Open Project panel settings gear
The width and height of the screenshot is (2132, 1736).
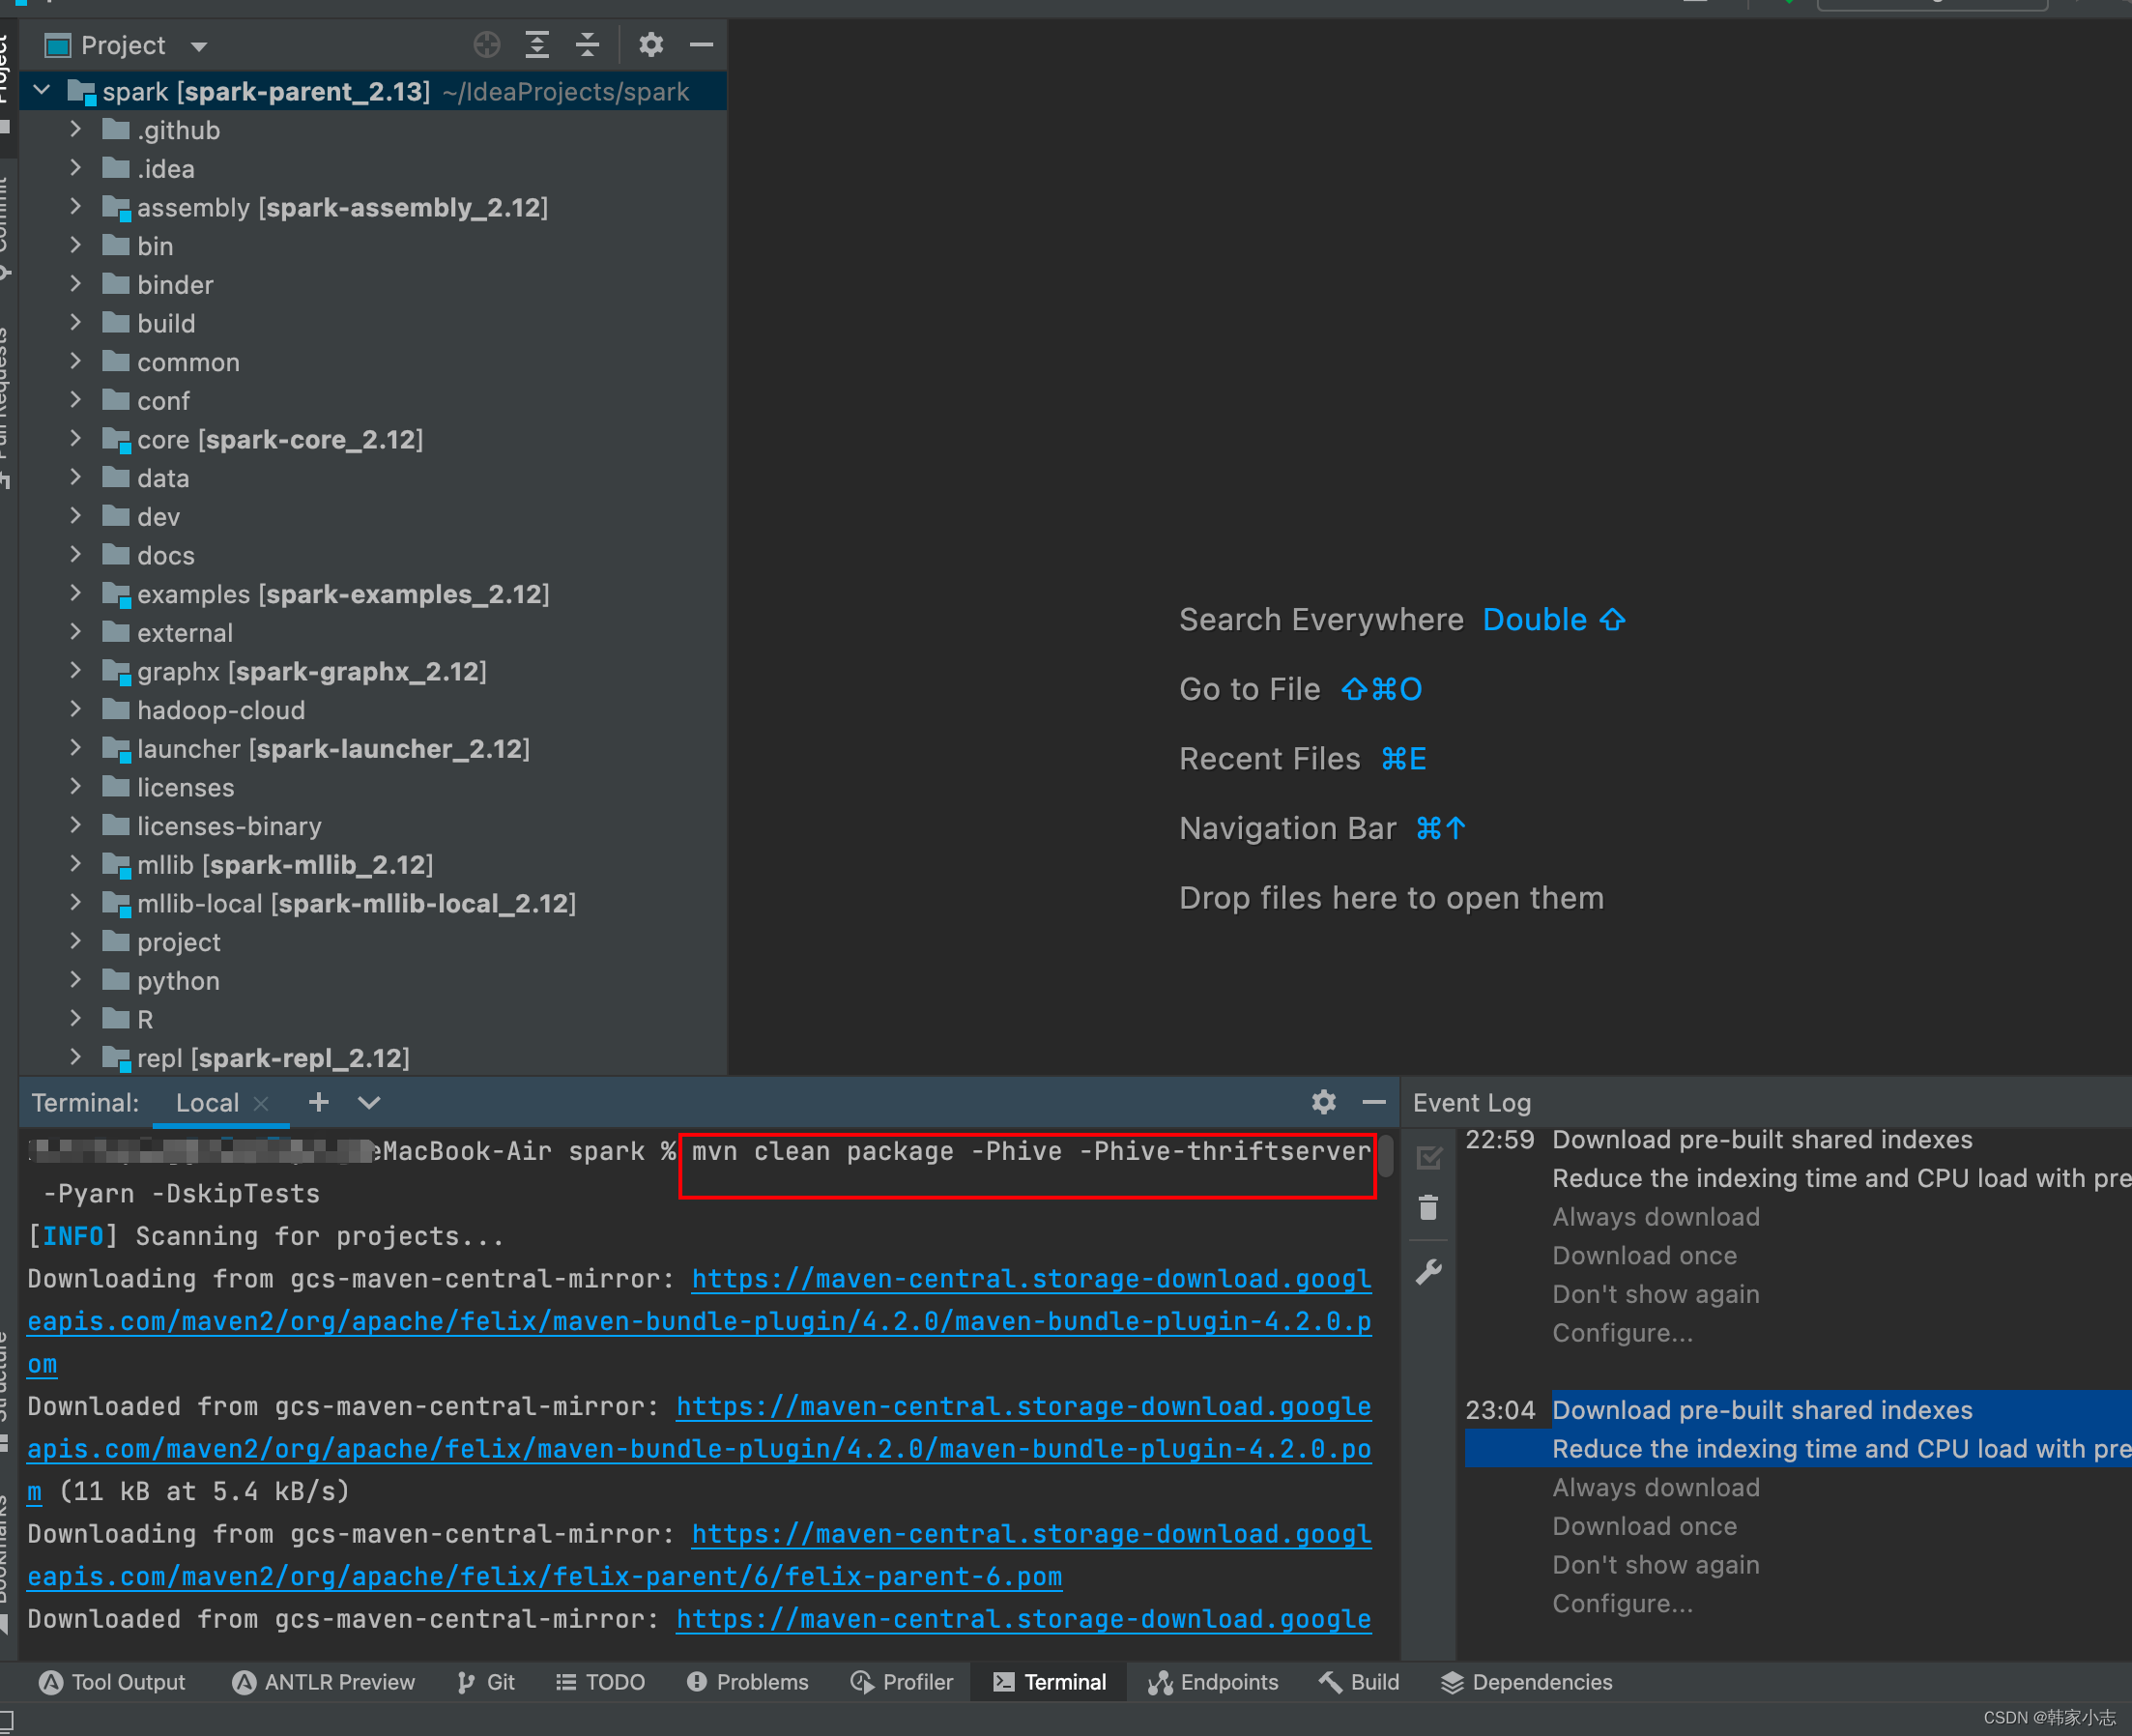[651, 45]
